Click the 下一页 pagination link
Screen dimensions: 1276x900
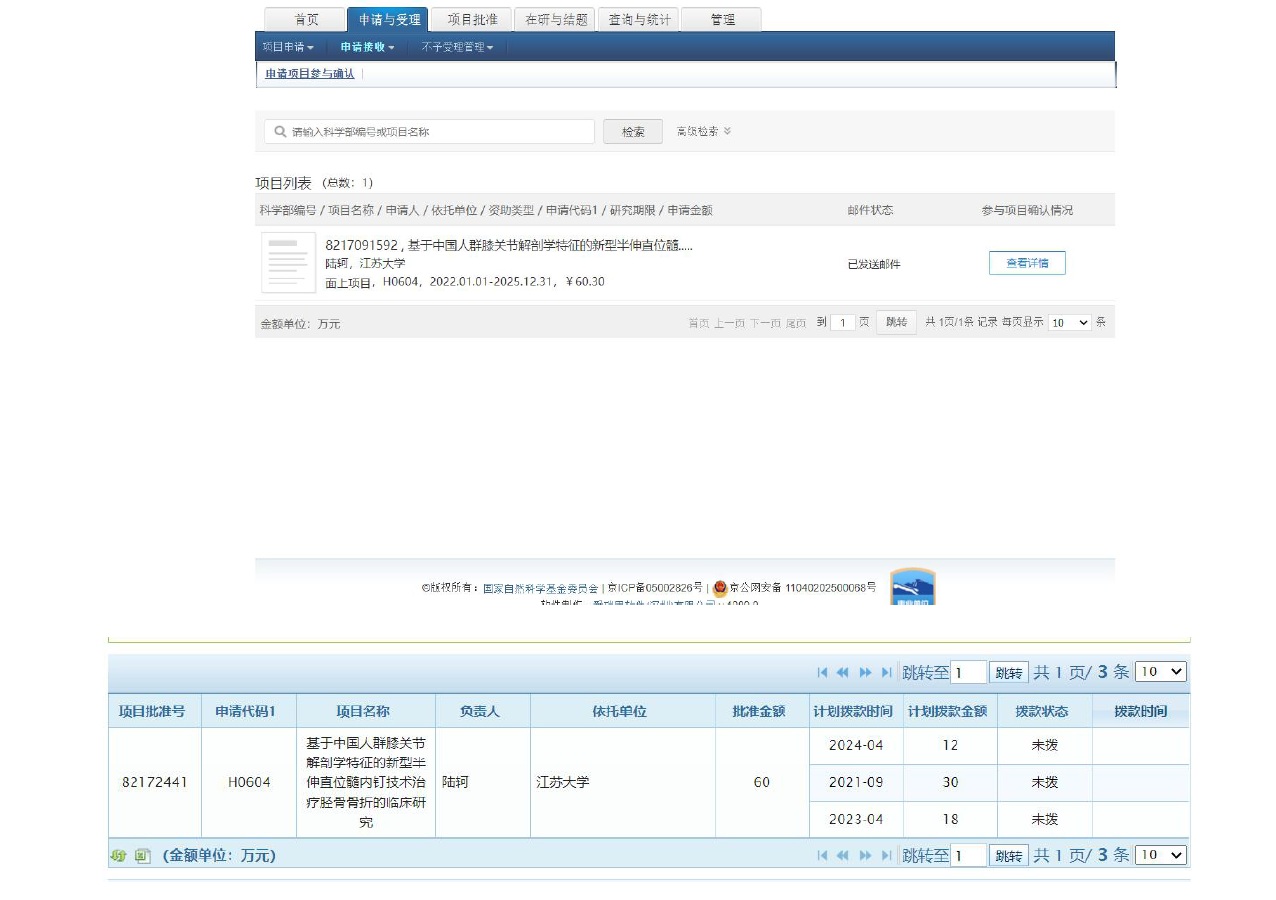[765, 323]
